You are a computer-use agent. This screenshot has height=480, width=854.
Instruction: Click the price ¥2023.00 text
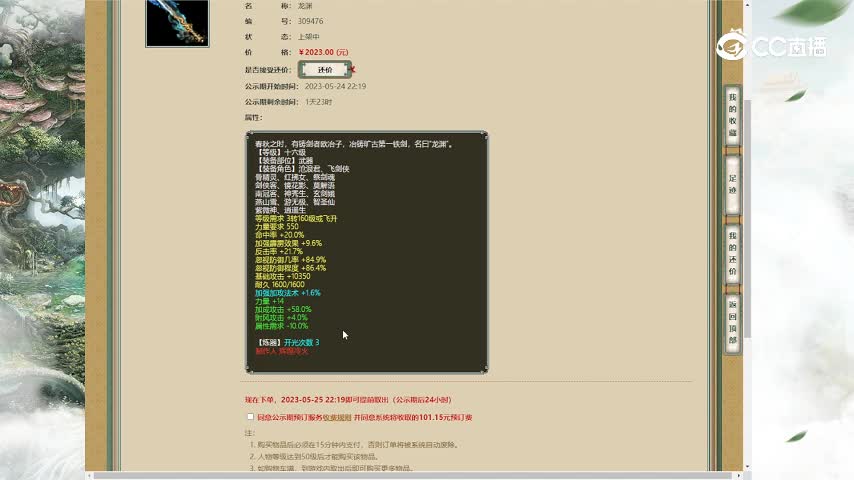(x=324, y=52)
